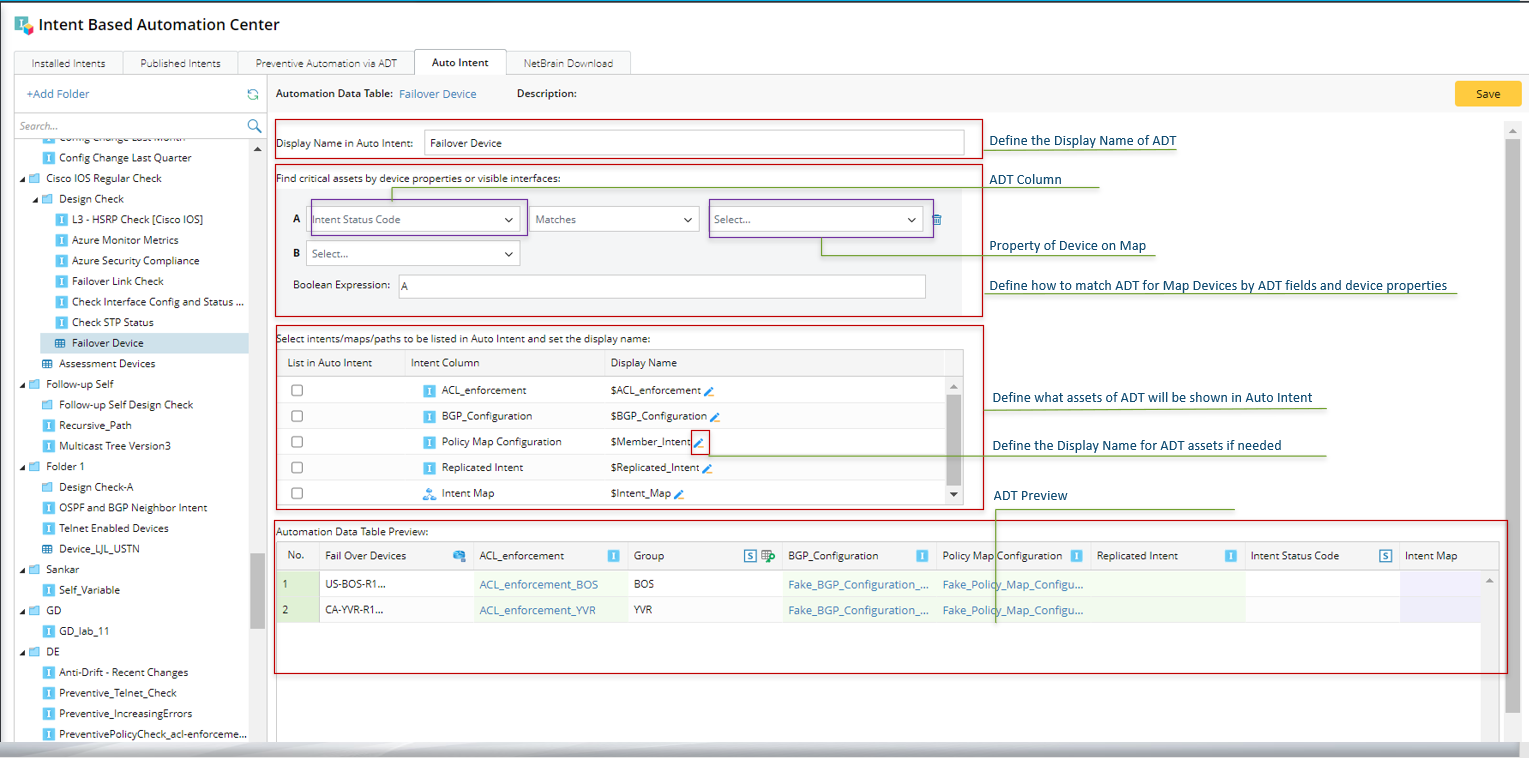Open the ACL_enforcement_BOS link
This screenshot has height=758, width=1529.
click(x=538, y=584)
